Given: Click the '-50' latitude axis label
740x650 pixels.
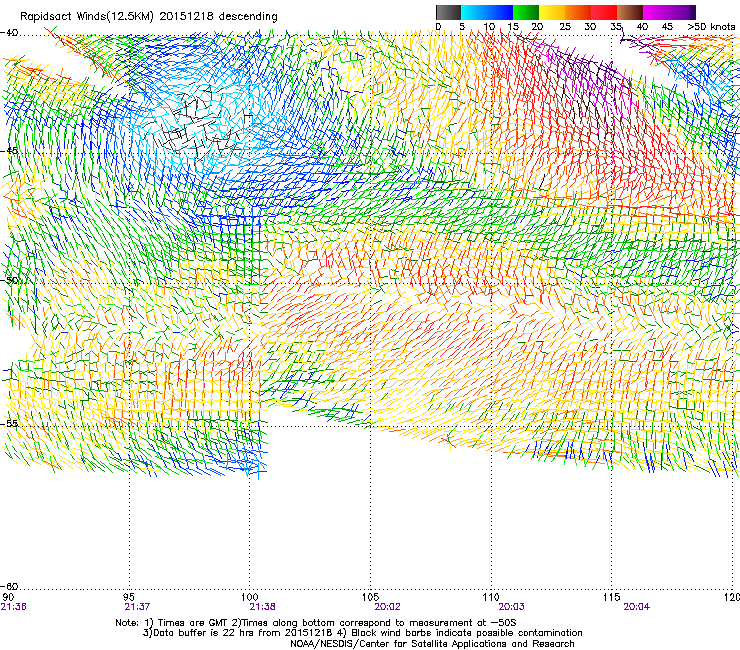Looking at the screenshot, I should 9,280.
